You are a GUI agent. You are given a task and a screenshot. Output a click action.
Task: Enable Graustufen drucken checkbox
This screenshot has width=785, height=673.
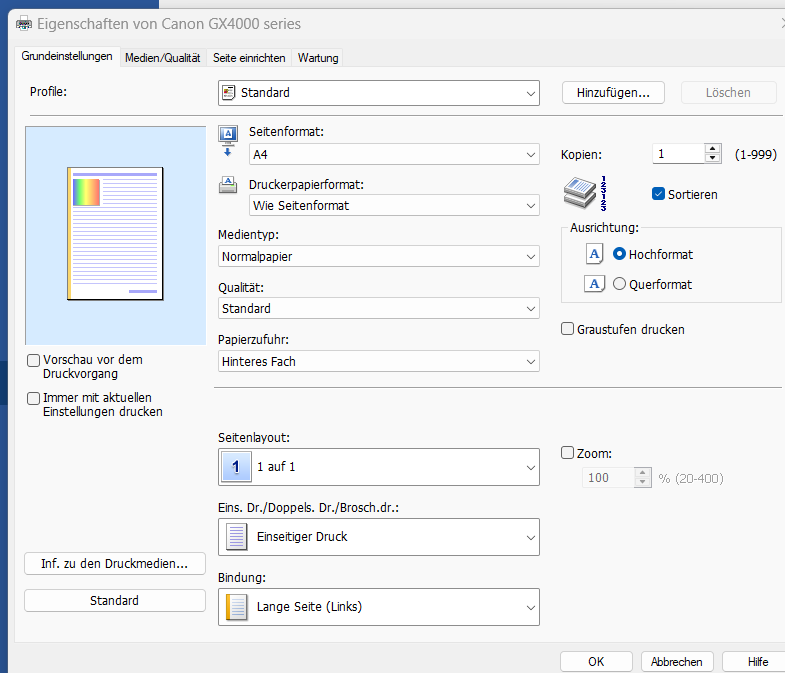(567, 329)
